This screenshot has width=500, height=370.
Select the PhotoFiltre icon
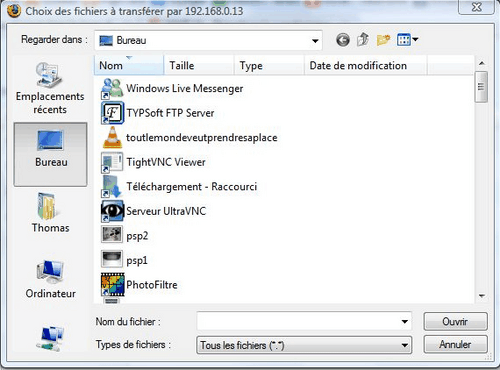[x=113, y=285]
